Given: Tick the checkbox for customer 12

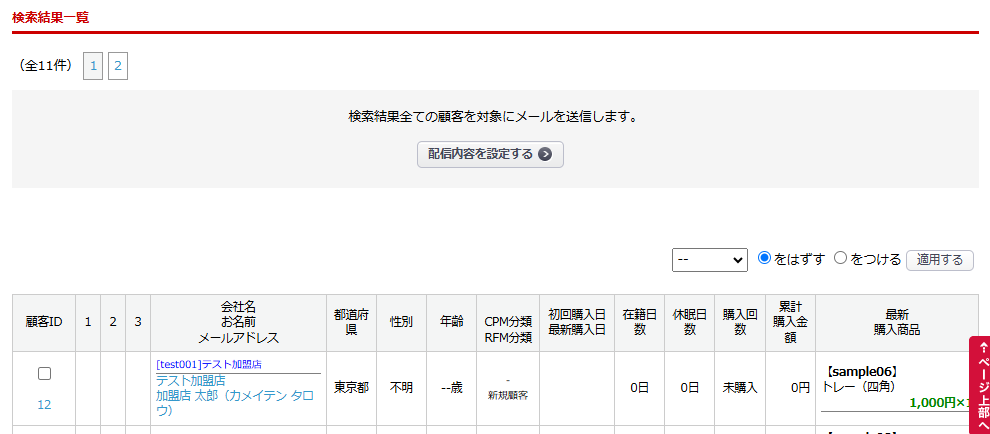Looking at the screenshot, I should coord(44,374).
